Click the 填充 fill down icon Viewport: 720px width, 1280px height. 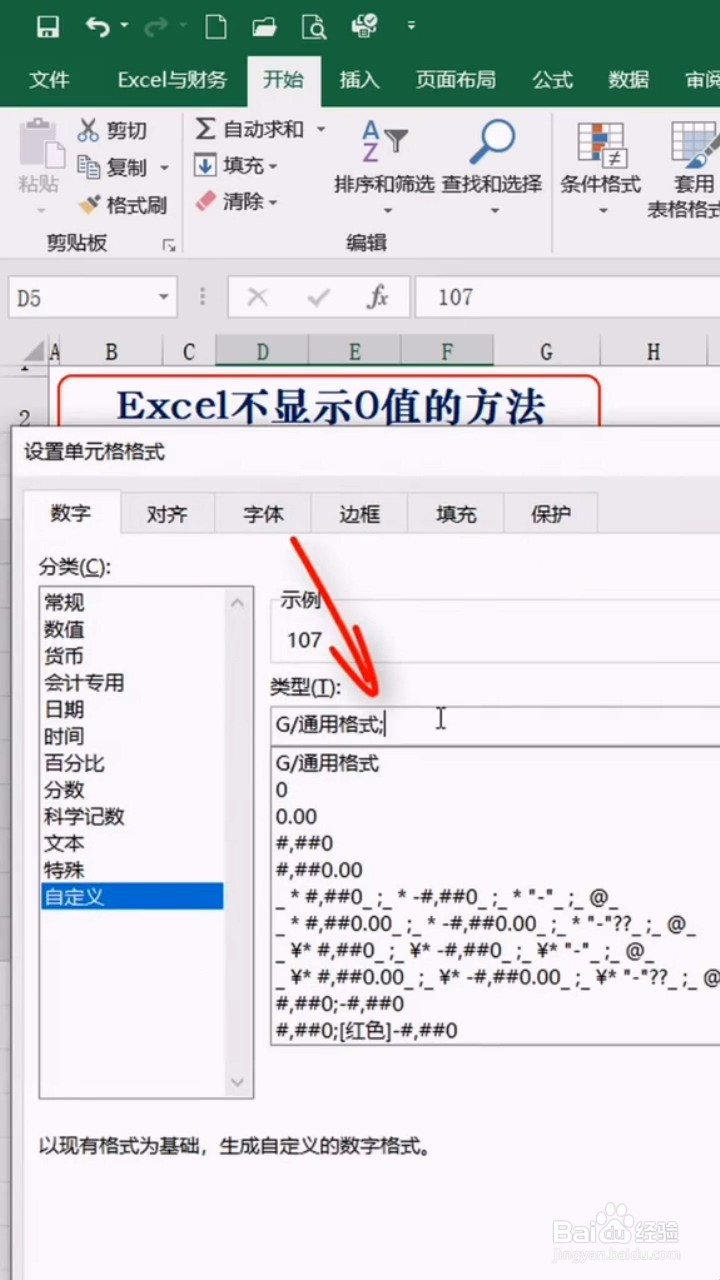pyautogui.click(x=205, y=165)
